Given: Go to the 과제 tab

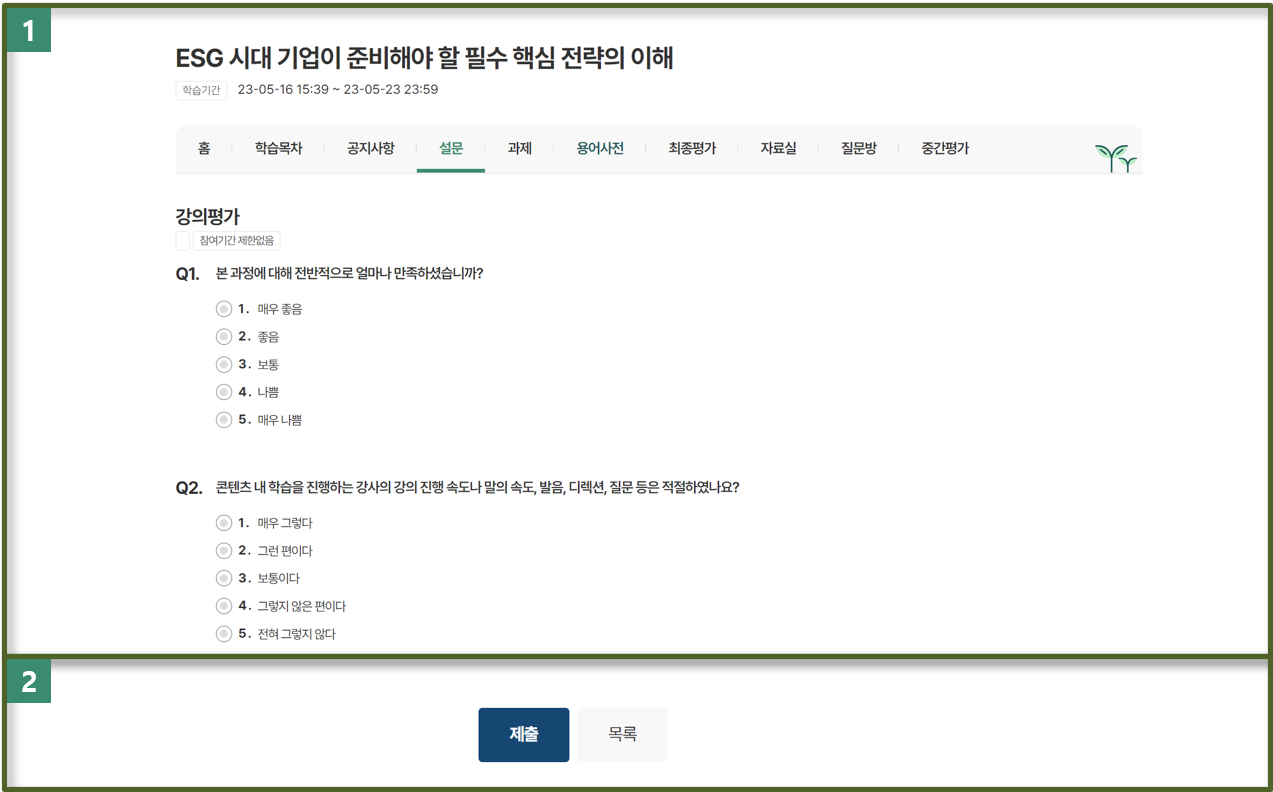Looking at the screenshot, I should [520, 148].
